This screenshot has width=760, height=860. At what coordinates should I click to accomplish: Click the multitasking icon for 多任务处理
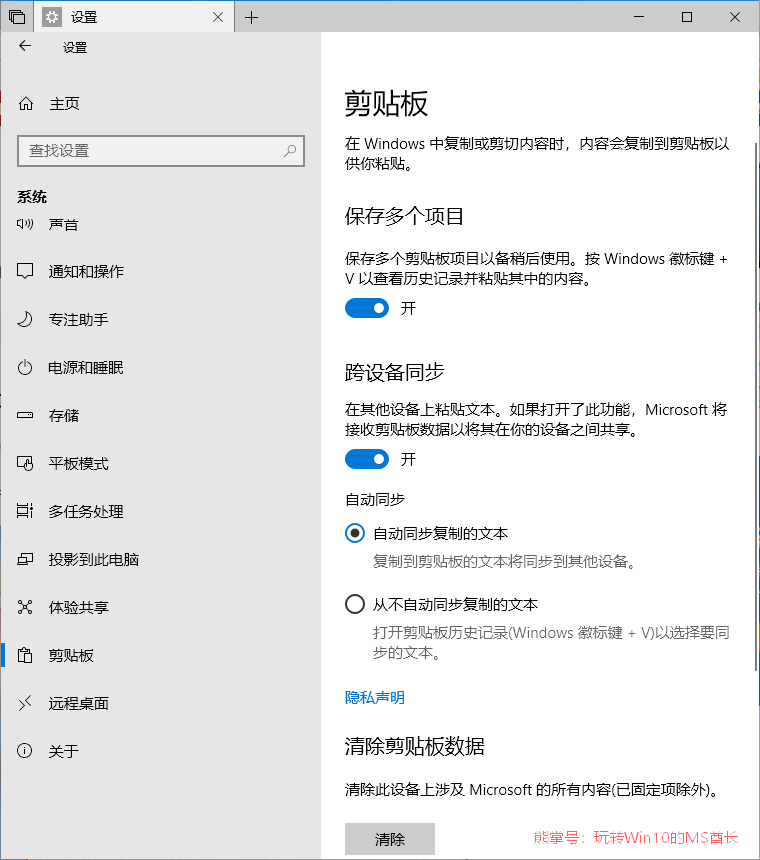click(25, 511)
